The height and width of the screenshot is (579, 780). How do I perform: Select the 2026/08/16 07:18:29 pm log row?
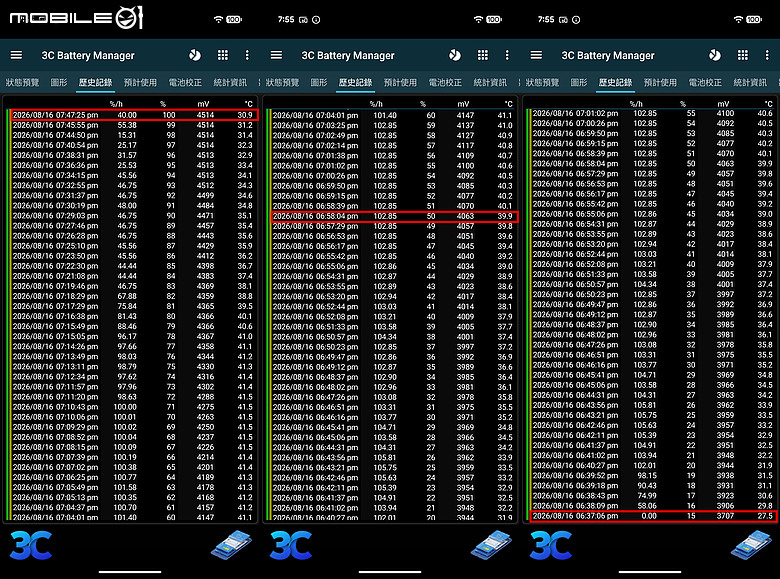coord(133,296)
